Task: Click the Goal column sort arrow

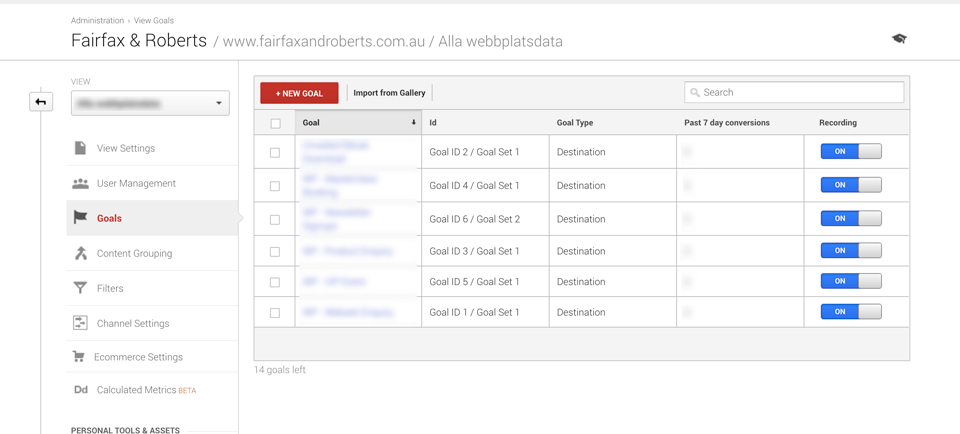Action: tap(414, 122)
